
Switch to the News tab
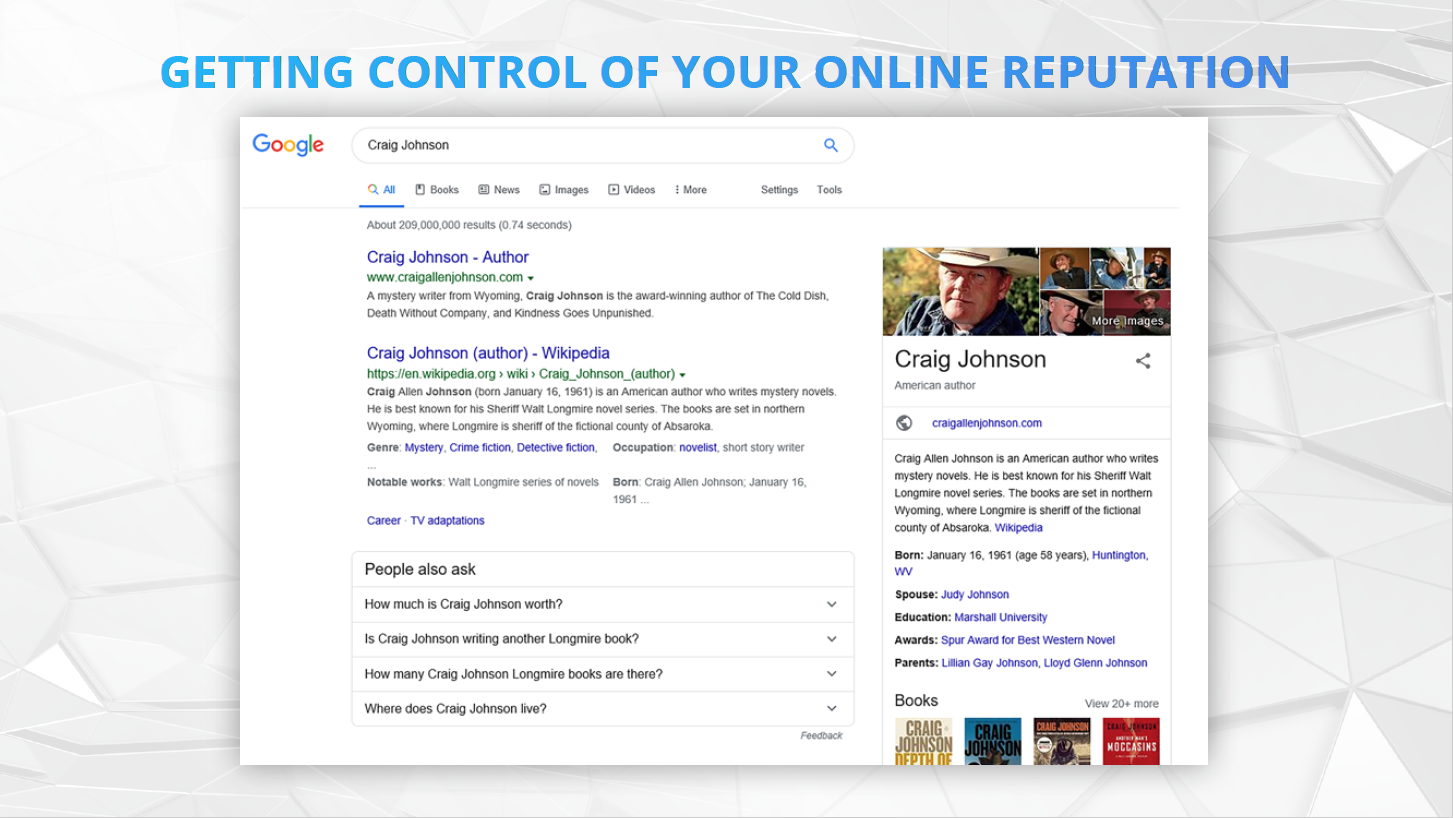499,190
